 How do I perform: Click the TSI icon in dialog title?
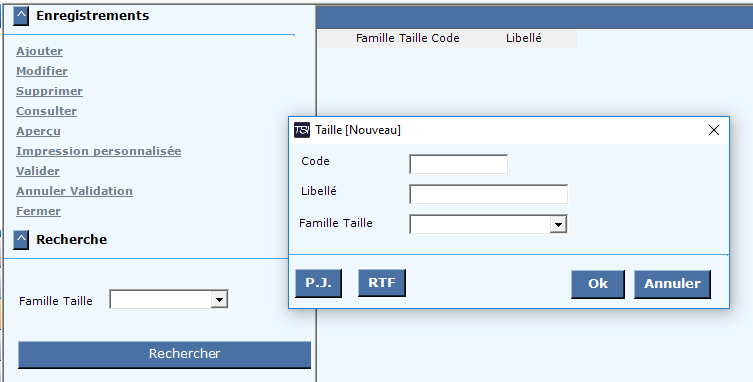pyautogui.click(x=302, y=130)
